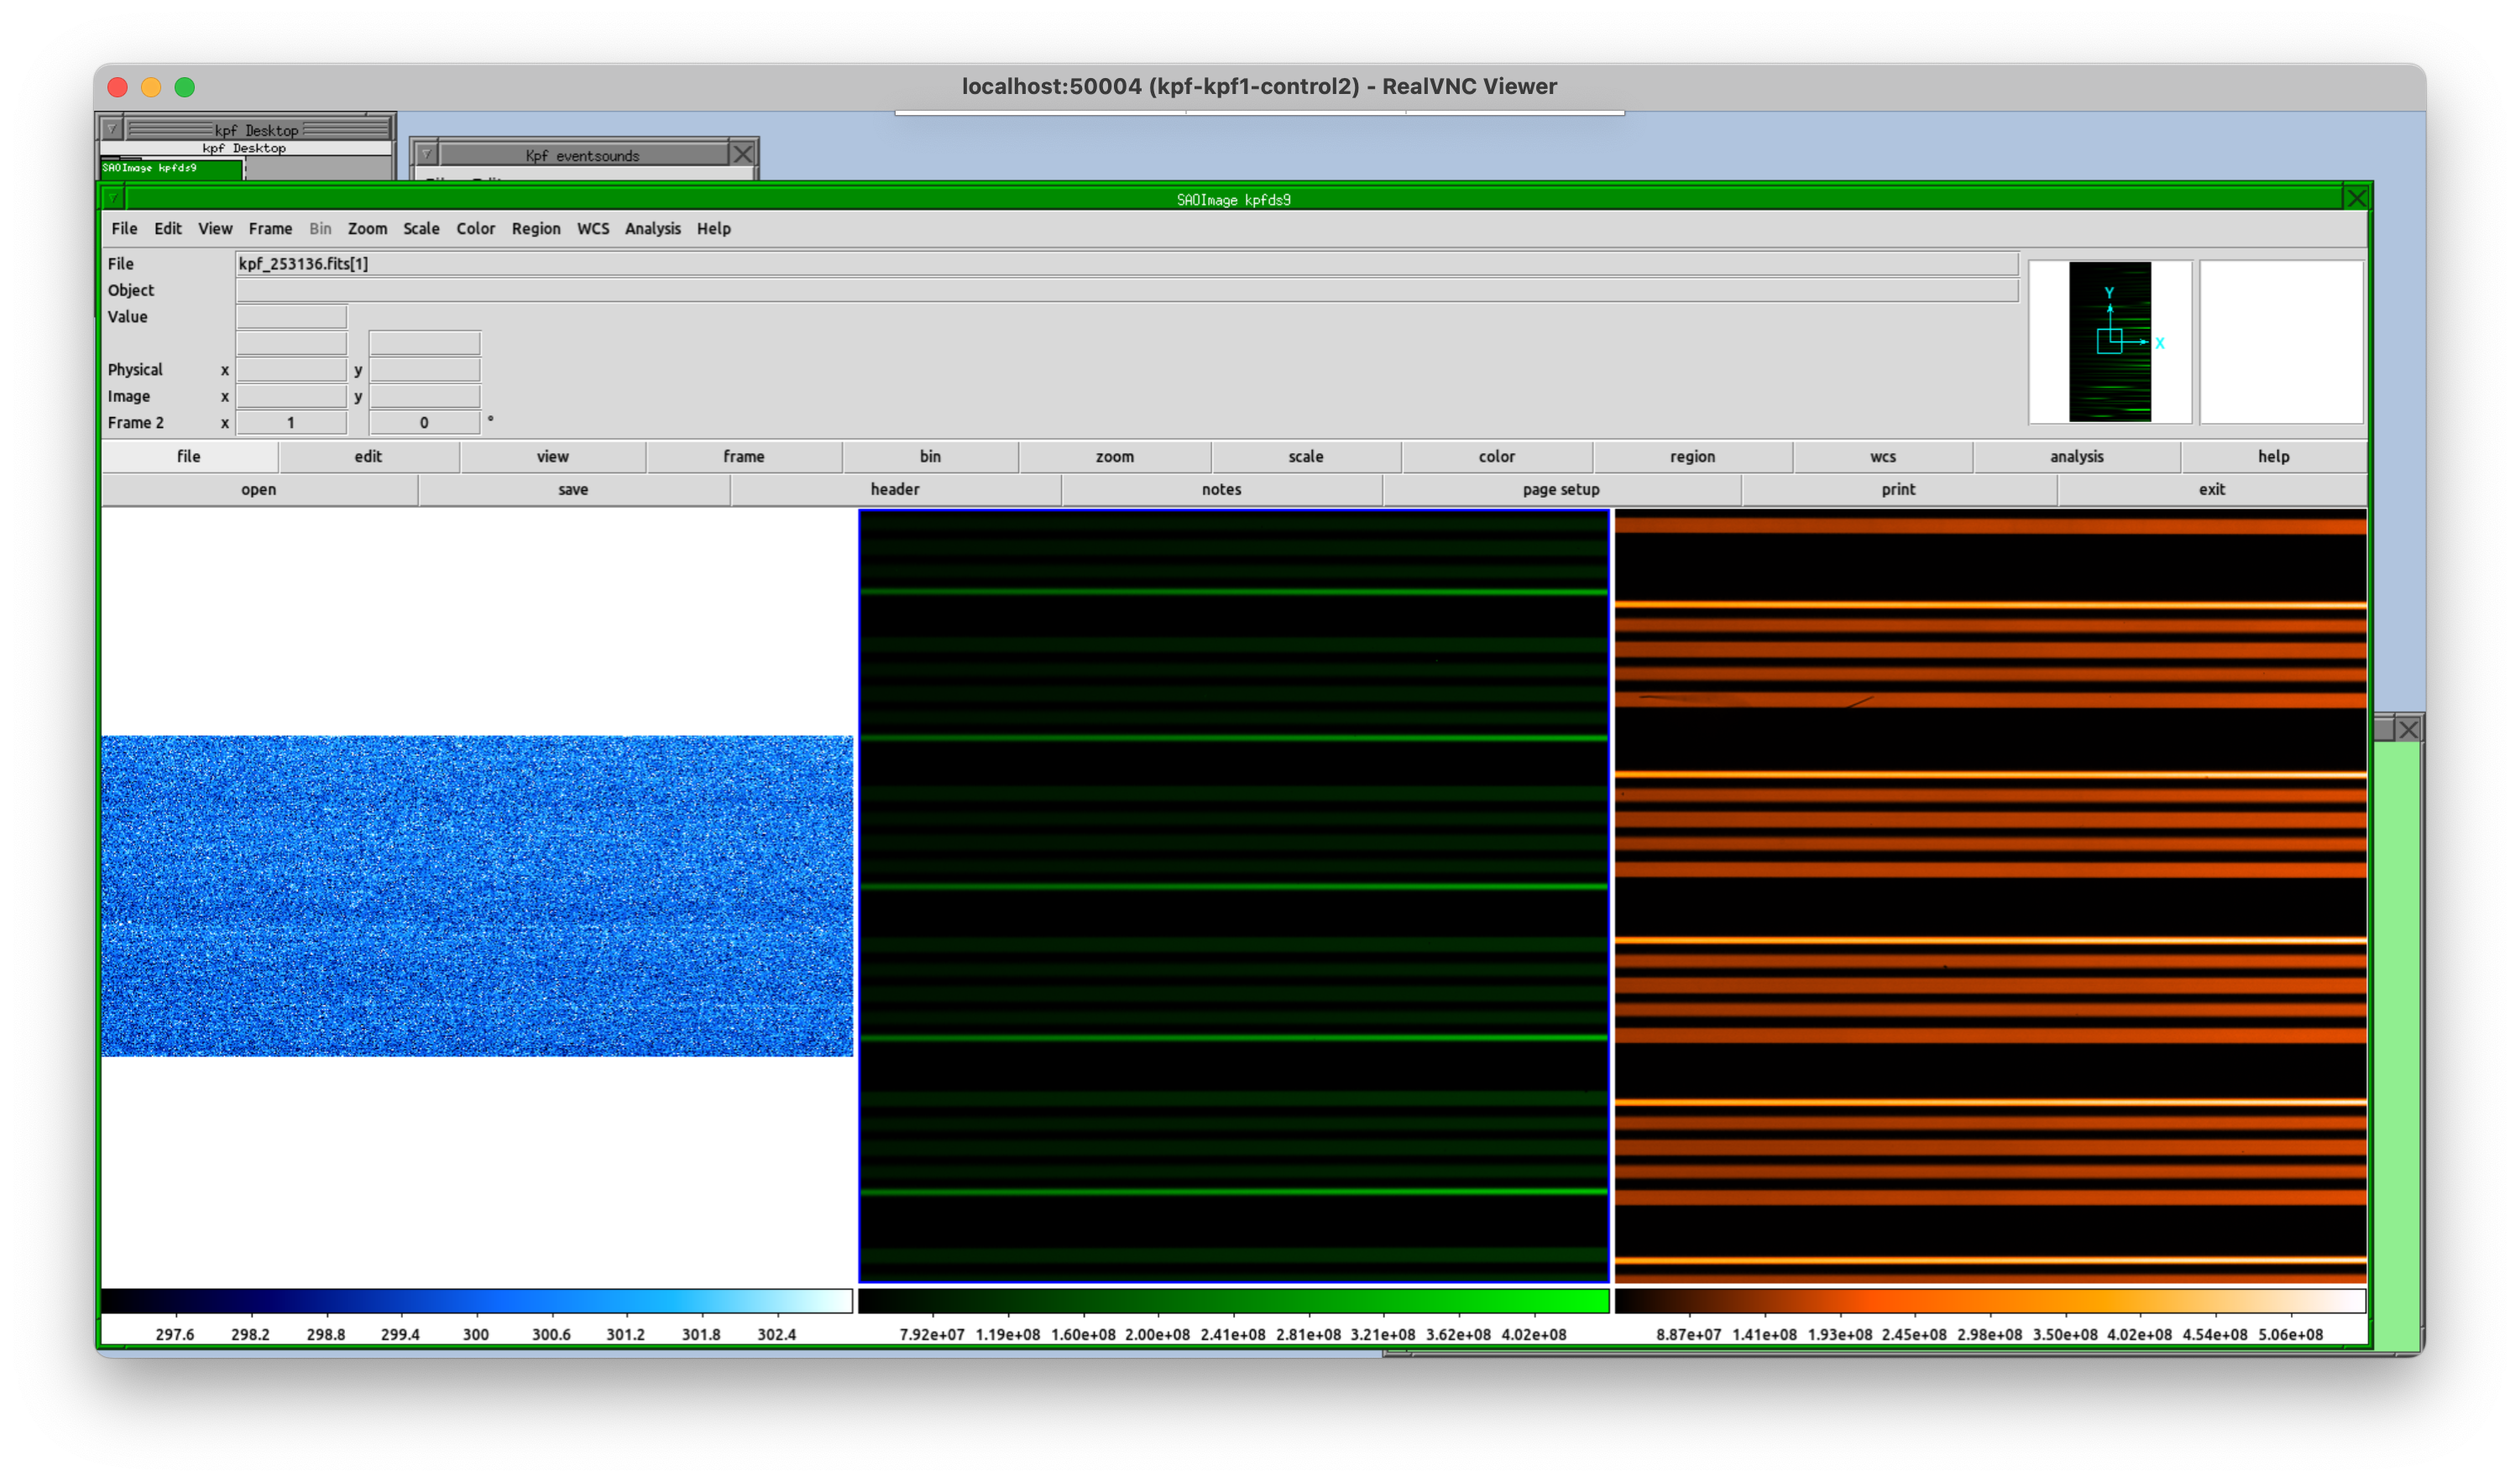Click the blank magnifier panel

tap(2281, 342)
